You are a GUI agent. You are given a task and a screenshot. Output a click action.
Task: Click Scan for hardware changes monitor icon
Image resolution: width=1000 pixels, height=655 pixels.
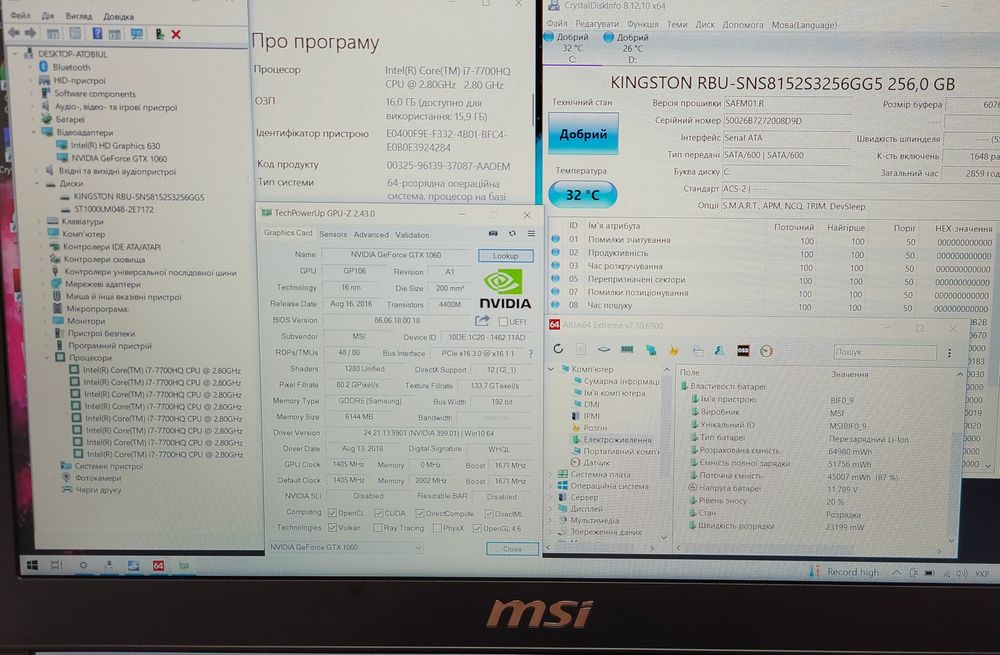(136, 34)
